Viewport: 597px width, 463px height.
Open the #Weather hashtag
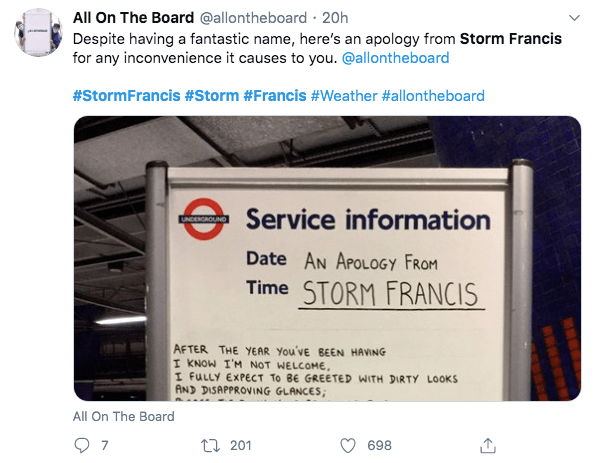coord(344,96)
